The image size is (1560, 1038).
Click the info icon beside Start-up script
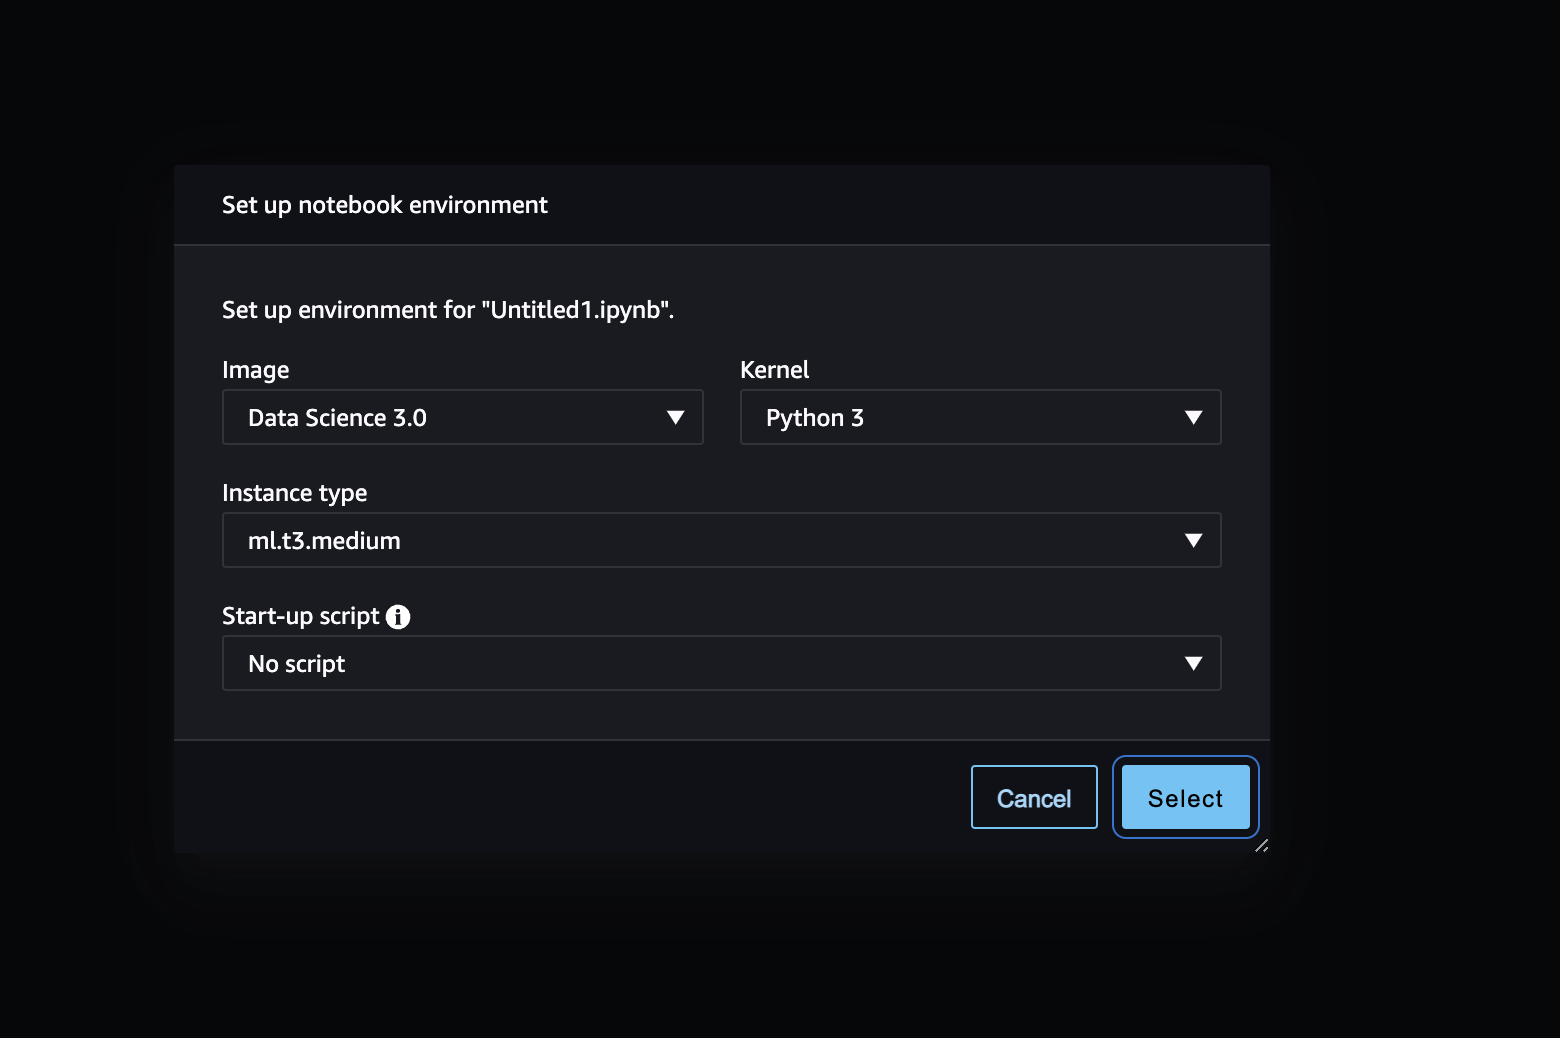coord(398,617)
